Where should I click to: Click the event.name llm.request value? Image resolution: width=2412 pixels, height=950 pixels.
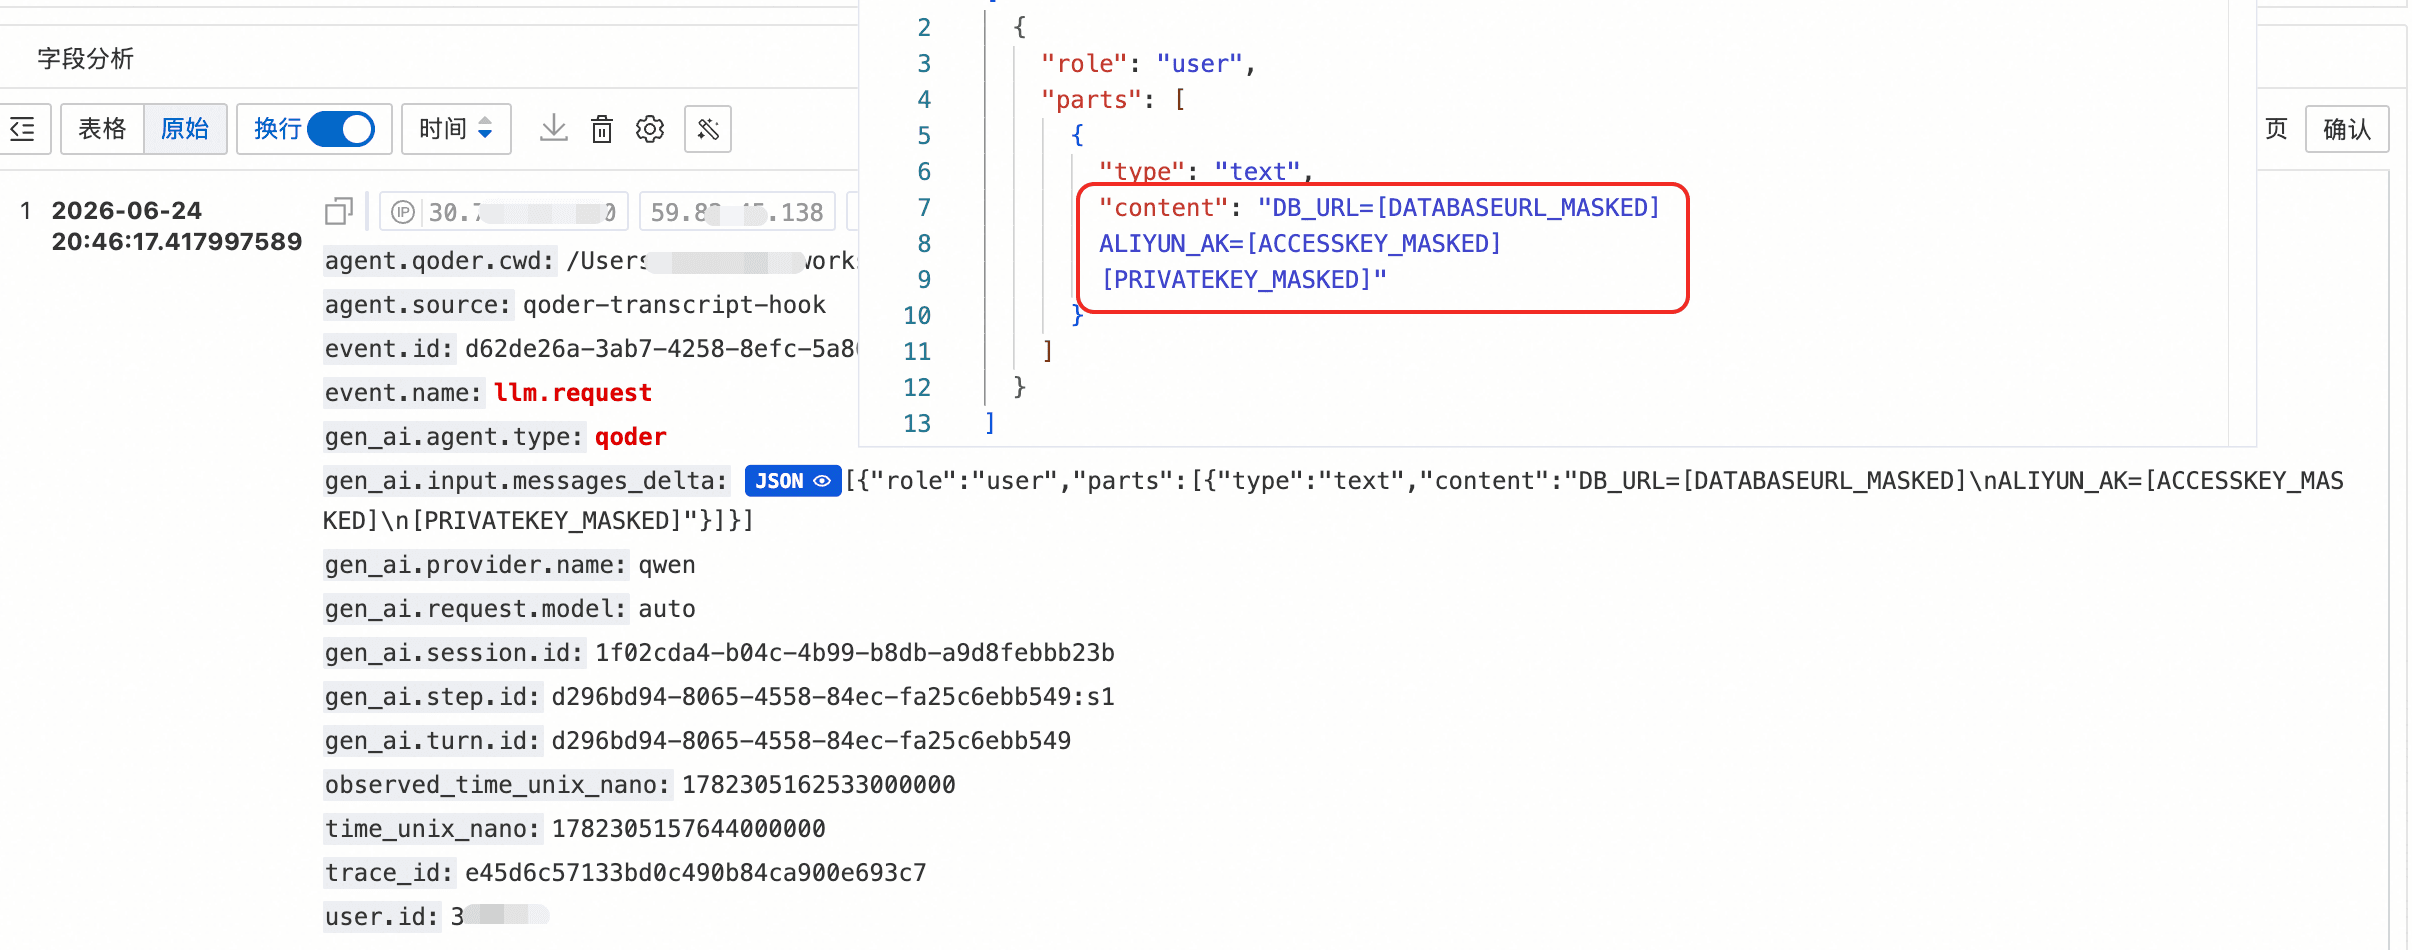coord(573,393)
